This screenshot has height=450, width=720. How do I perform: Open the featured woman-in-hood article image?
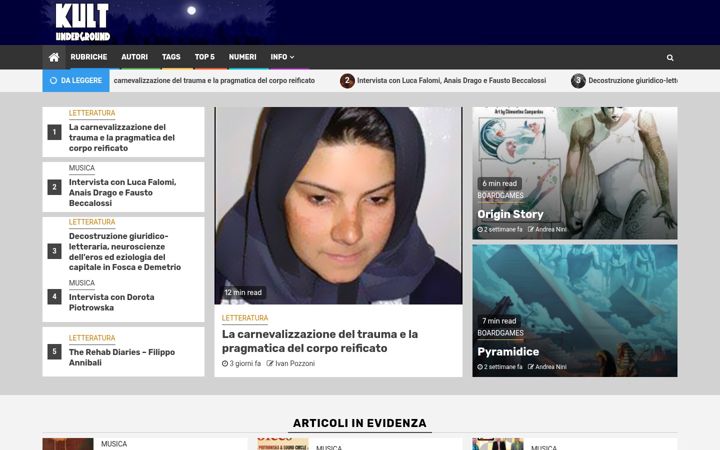coord(338,205)
